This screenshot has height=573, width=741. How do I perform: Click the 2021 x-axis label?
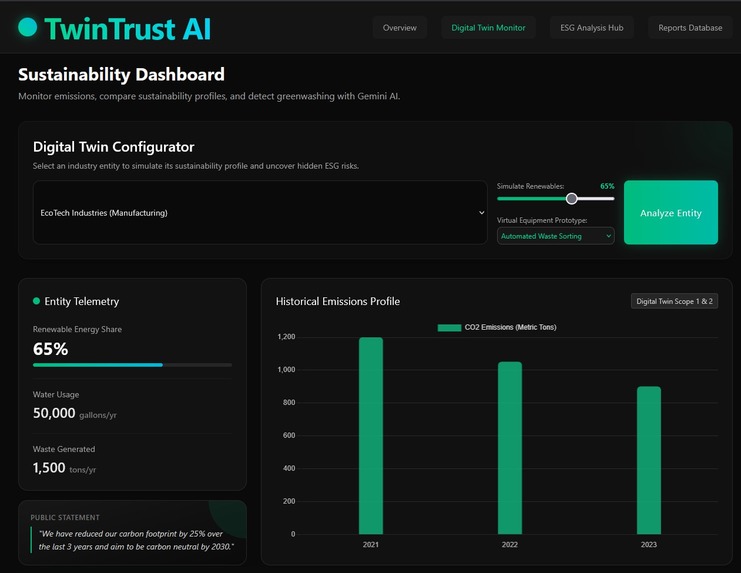tap(371, 545)
